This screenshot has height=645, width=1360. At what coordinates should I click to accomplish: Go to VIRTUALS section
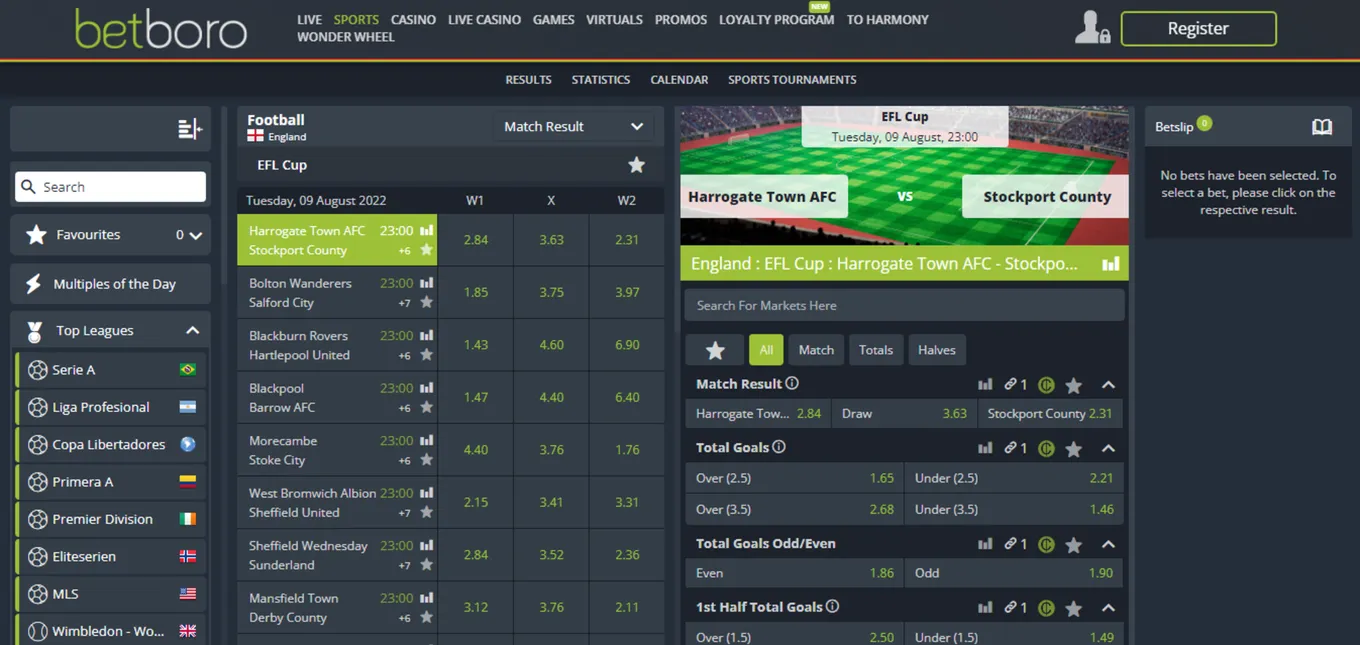coord(614,20)
